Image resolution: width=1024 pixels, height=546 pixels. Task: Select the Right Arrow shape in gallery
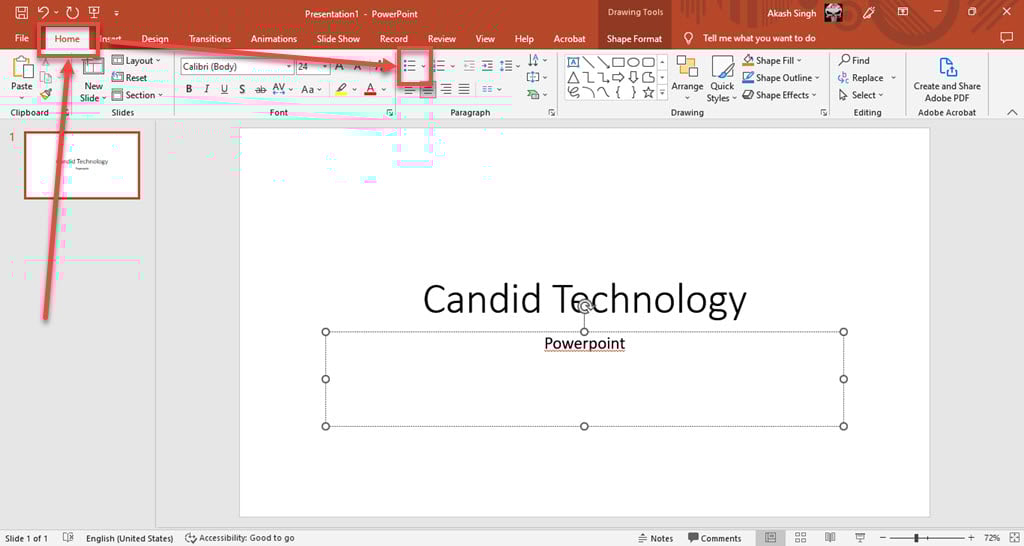click(x=618, y=78)
